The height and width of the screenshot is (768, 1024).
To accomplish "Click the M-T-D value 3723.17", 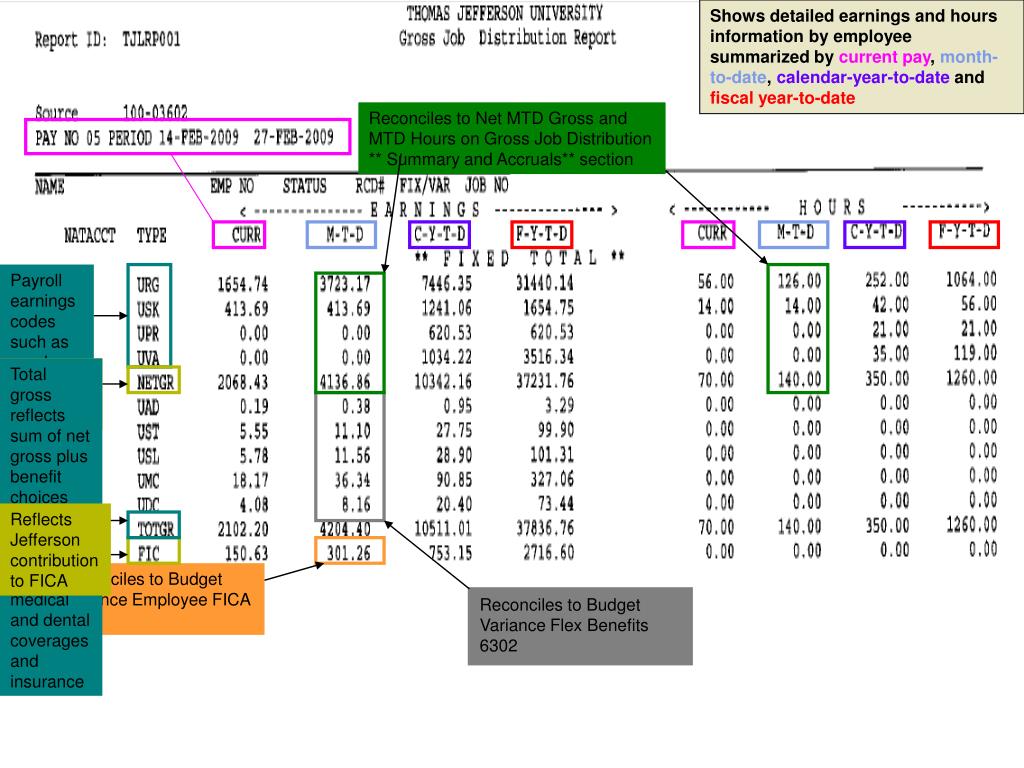I will [x=345, y=284].
